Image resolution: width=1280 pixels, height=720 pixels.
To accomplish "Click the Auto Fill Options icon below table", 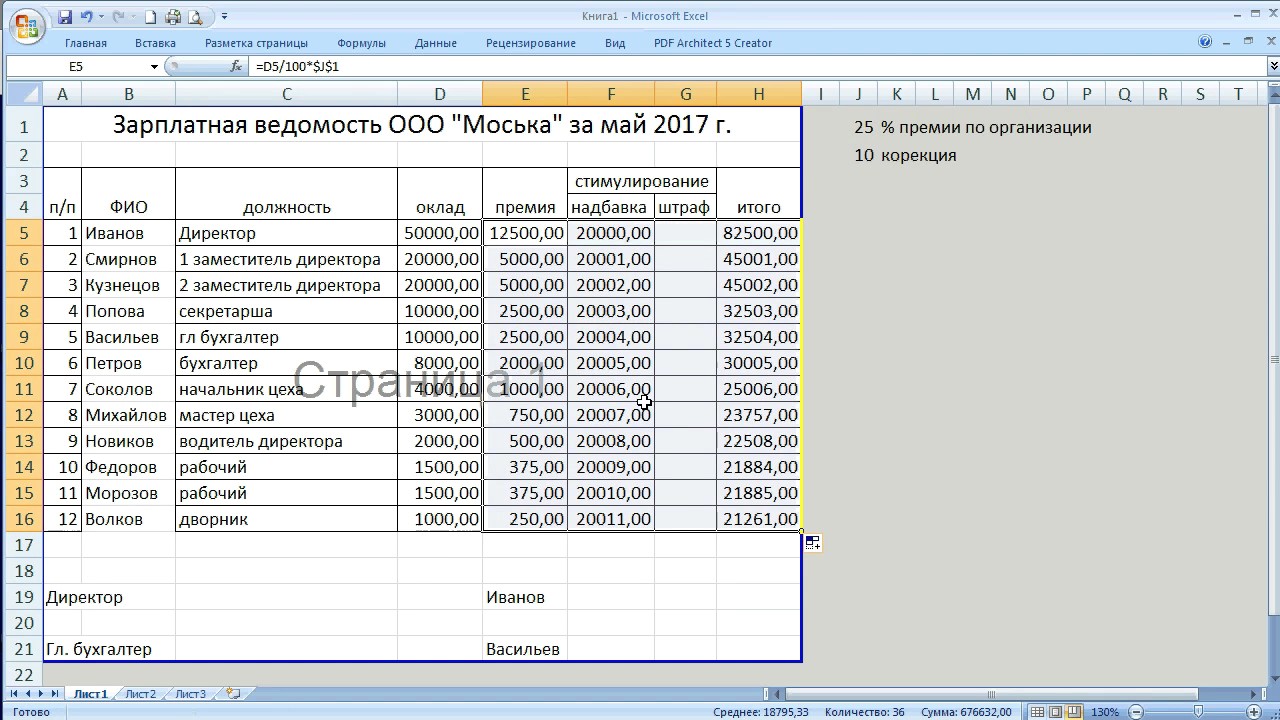I will 812,543.
